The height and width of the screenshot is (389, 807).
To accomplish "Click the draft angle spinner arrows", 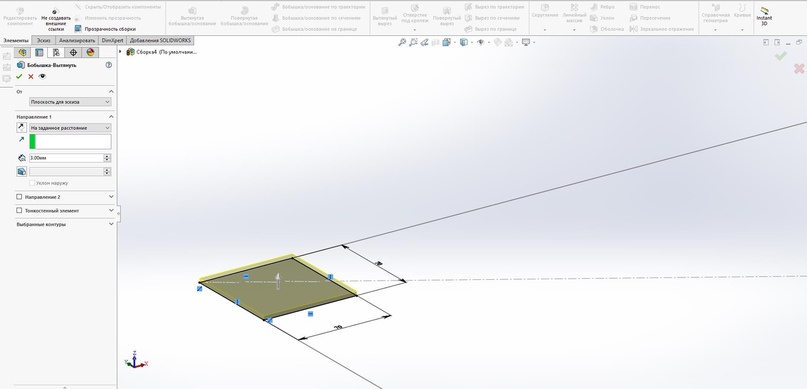I will point(107,172).
